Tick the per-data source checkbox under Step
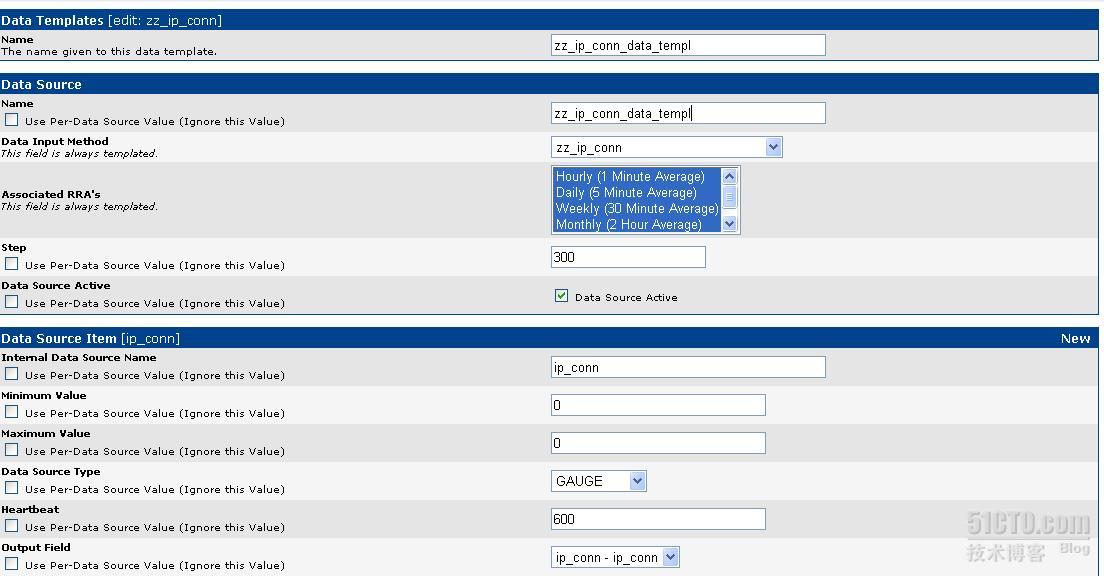The width and height of the screenshot is (1104, 576). [11, 264]
